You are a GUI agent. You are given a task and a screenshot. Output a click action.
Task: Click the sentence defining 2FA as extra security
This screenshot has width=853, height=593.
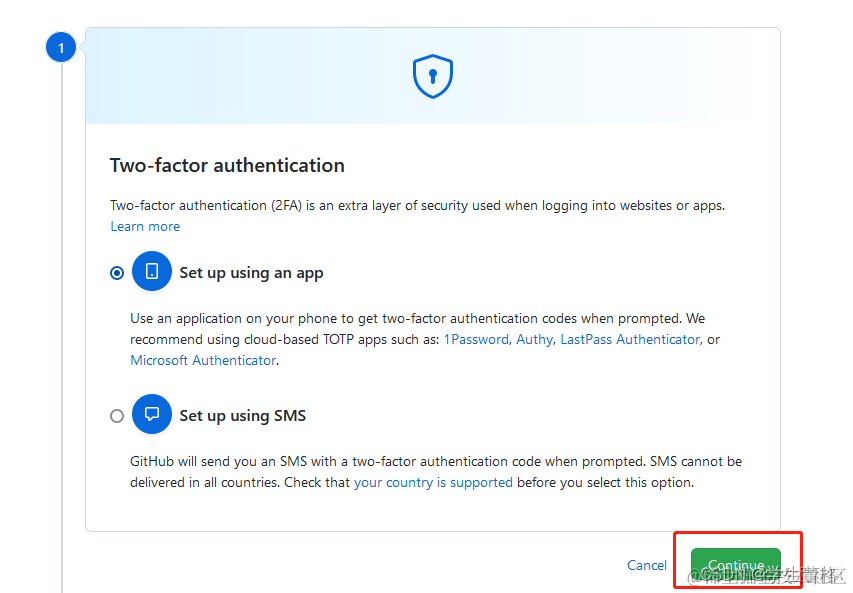(417, 206)
